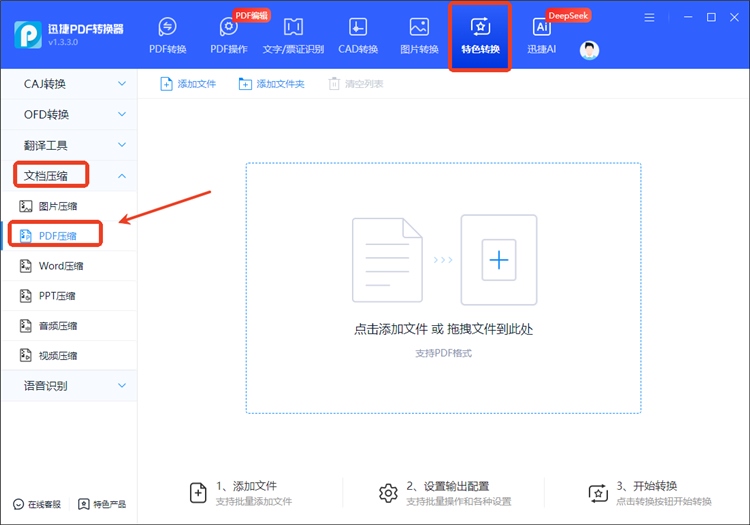Select the 特色转换 tab

[480, 36]
